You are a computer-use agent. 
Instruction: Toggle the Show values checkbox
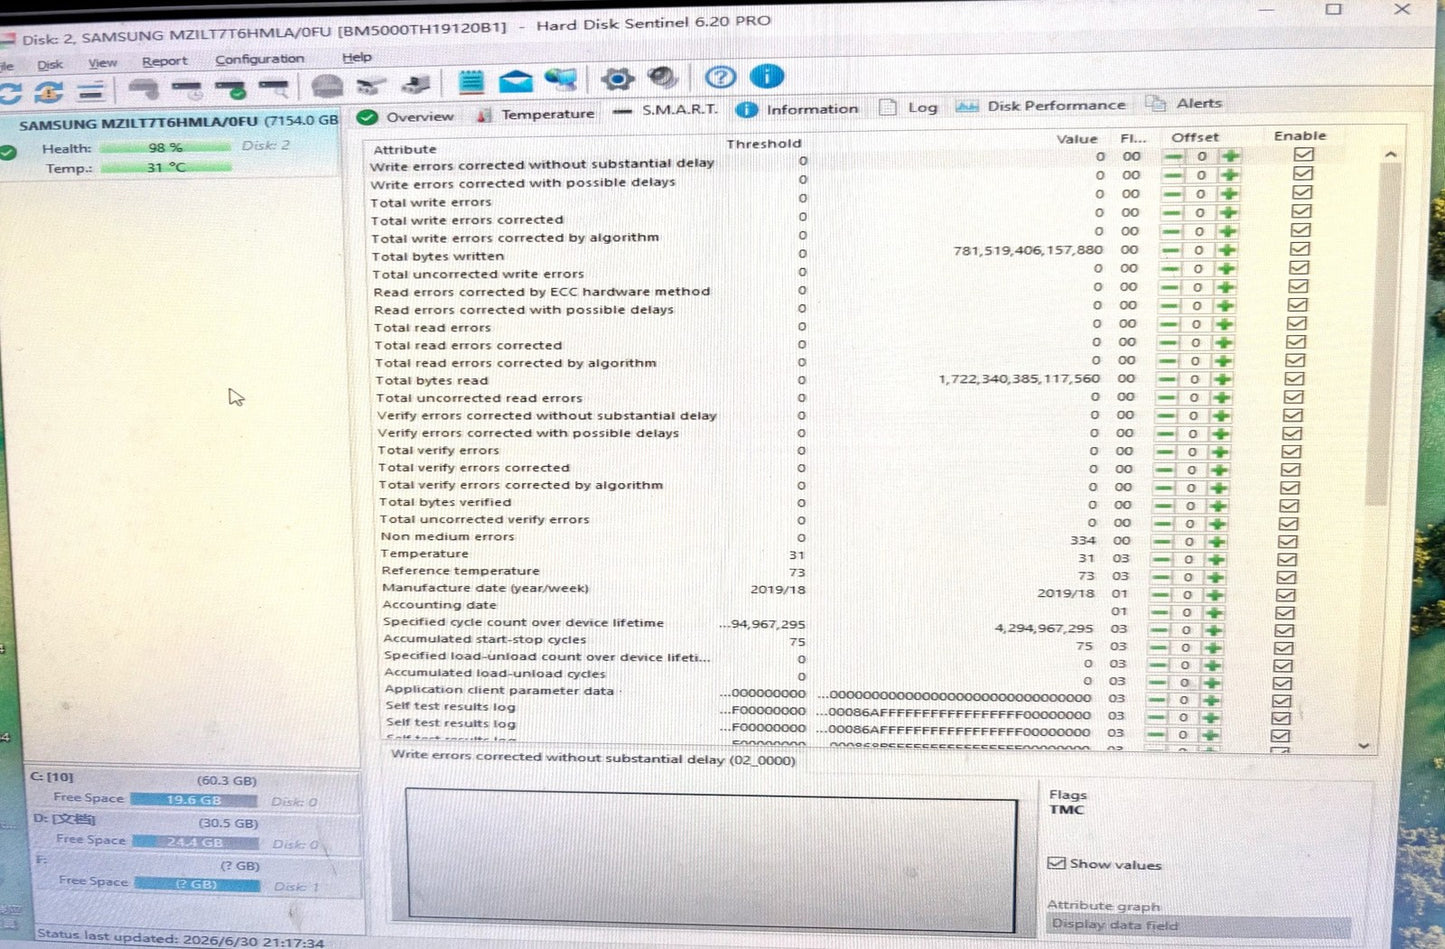point(1056,863)
